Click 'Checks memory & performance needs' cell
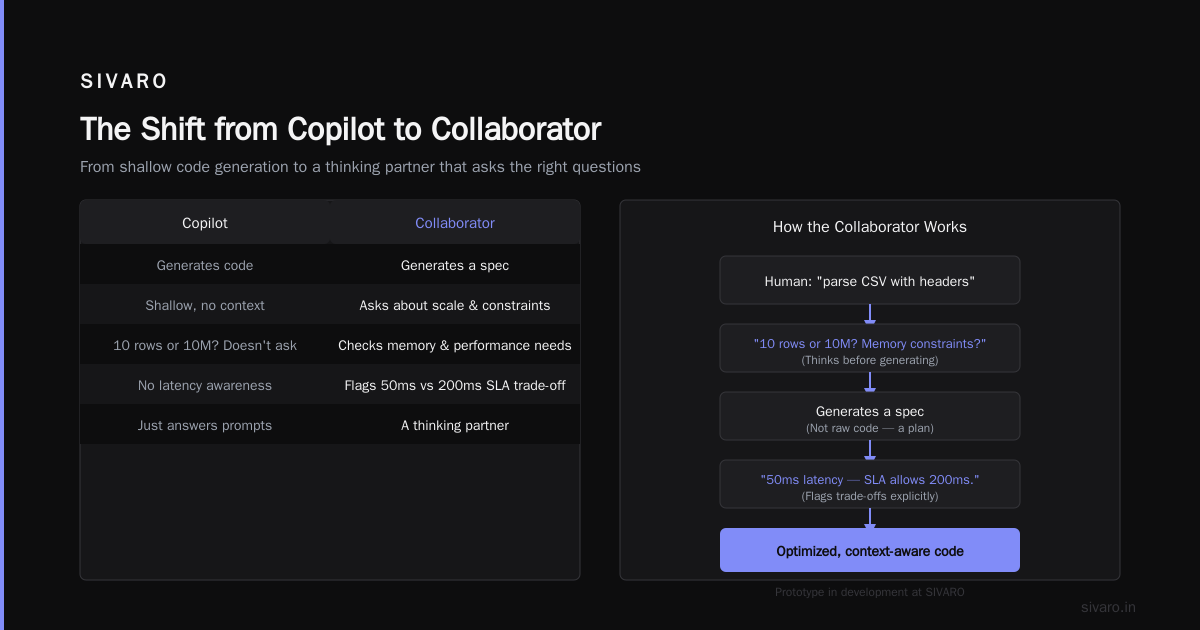The height and width of the screenshot is (630, 1200). click(x=455, y=345)
